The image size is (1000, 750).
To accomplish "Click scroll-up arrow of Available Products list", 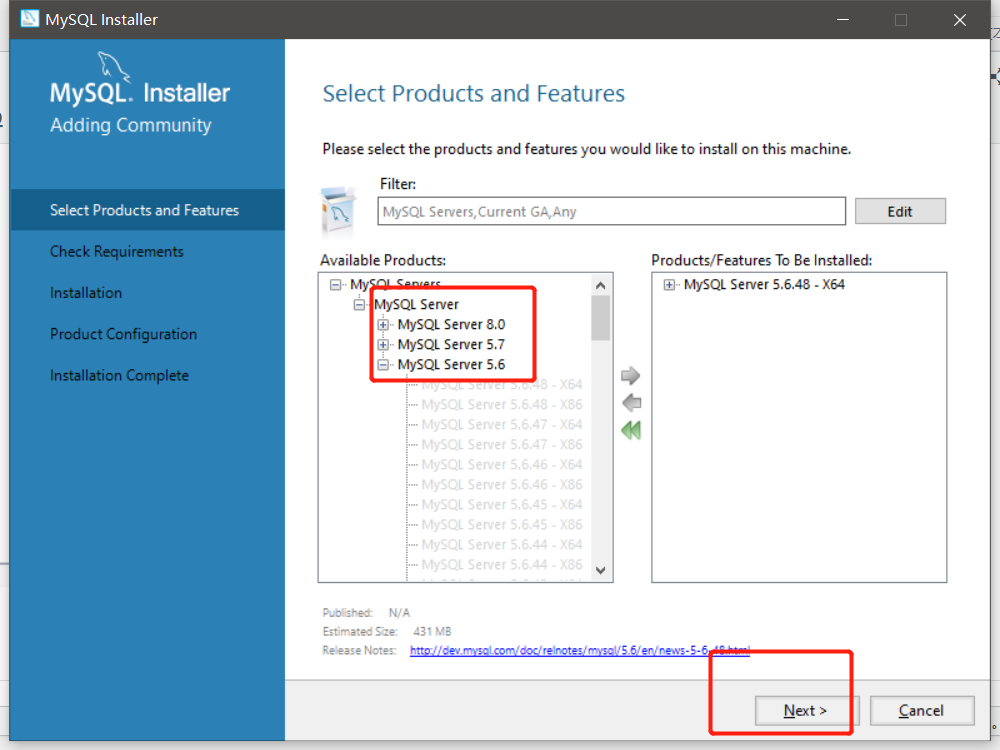I will point(600,286).
